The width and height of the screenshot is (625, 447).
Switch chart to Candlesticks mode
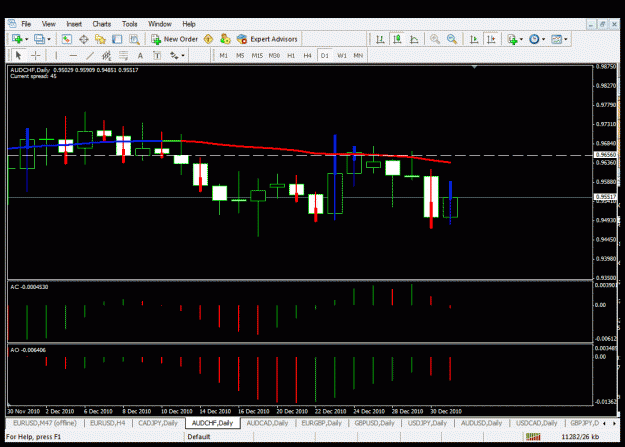click(x=397, y=39)
